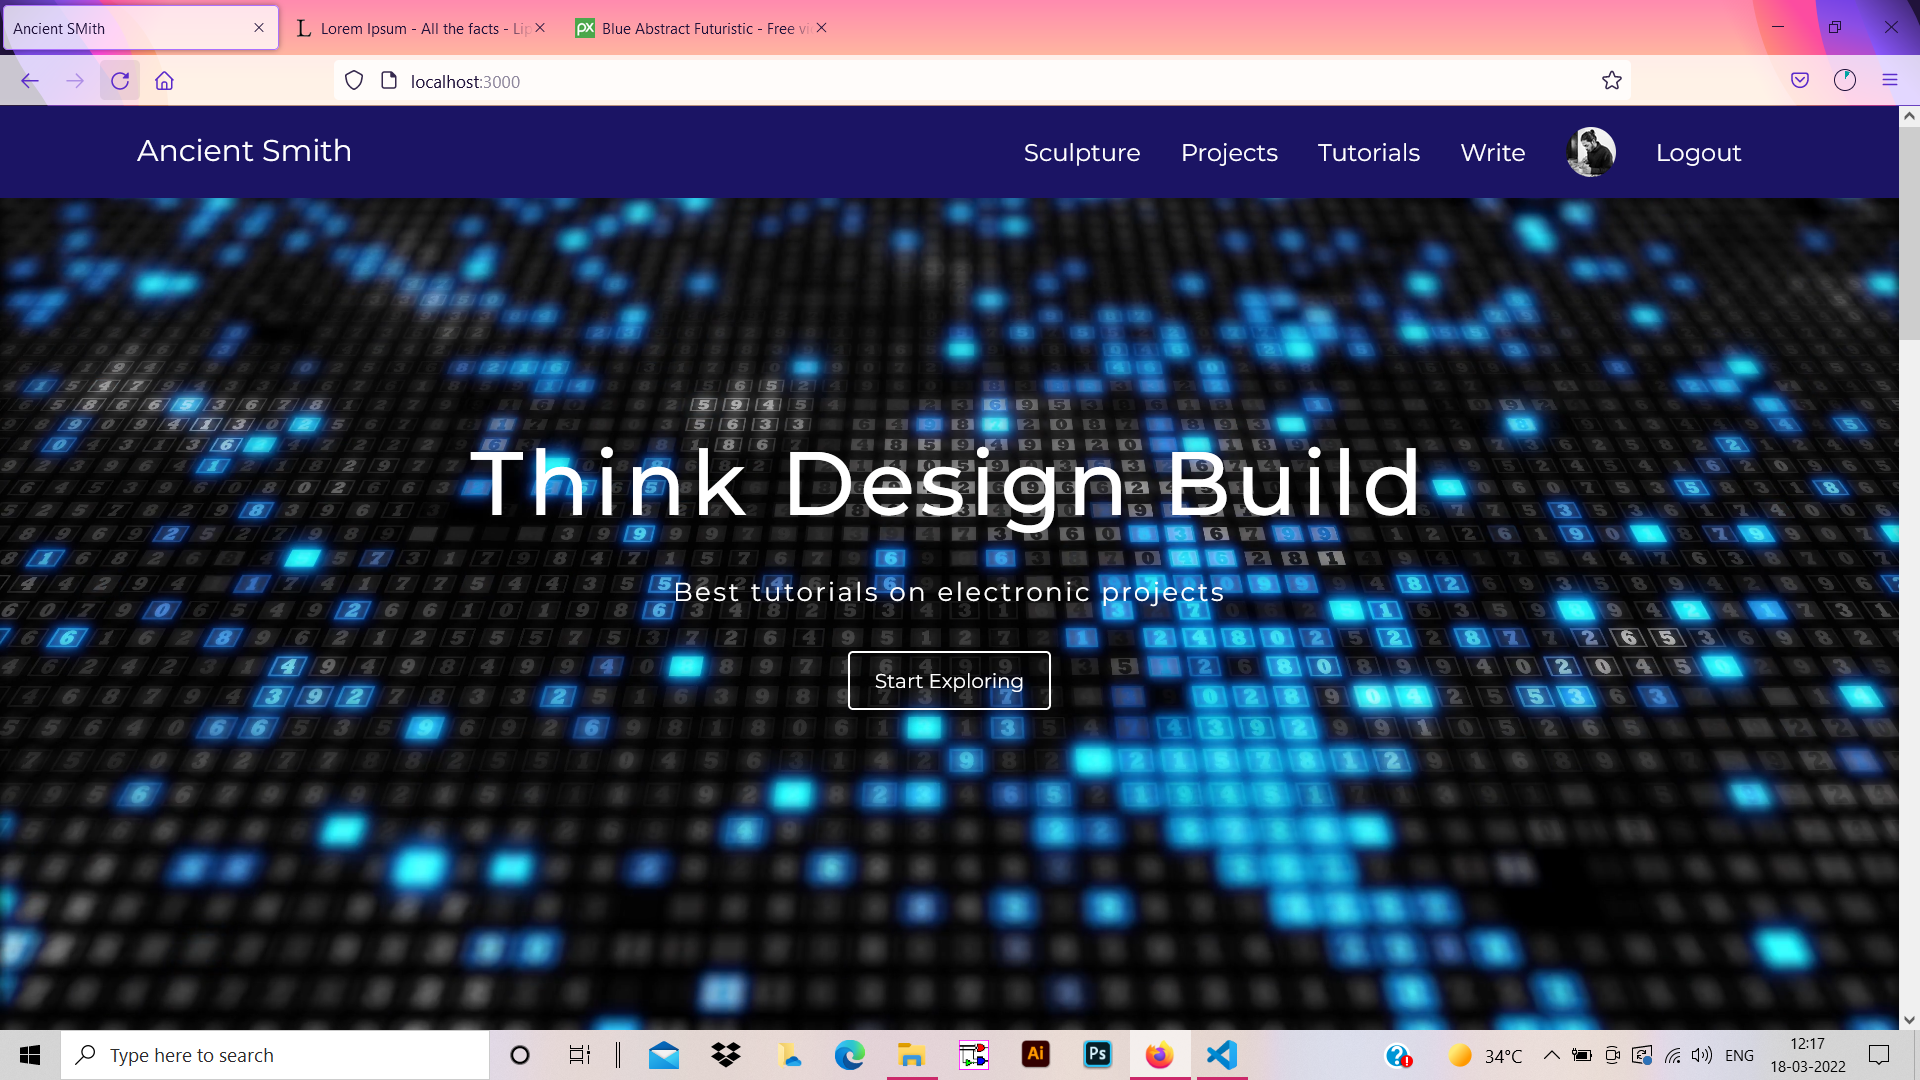Image resolution: width=1920 pixels, height=1080 pixels.
Task: Open the Mail app in taskbar
Action: click(x=664, y=1055)
